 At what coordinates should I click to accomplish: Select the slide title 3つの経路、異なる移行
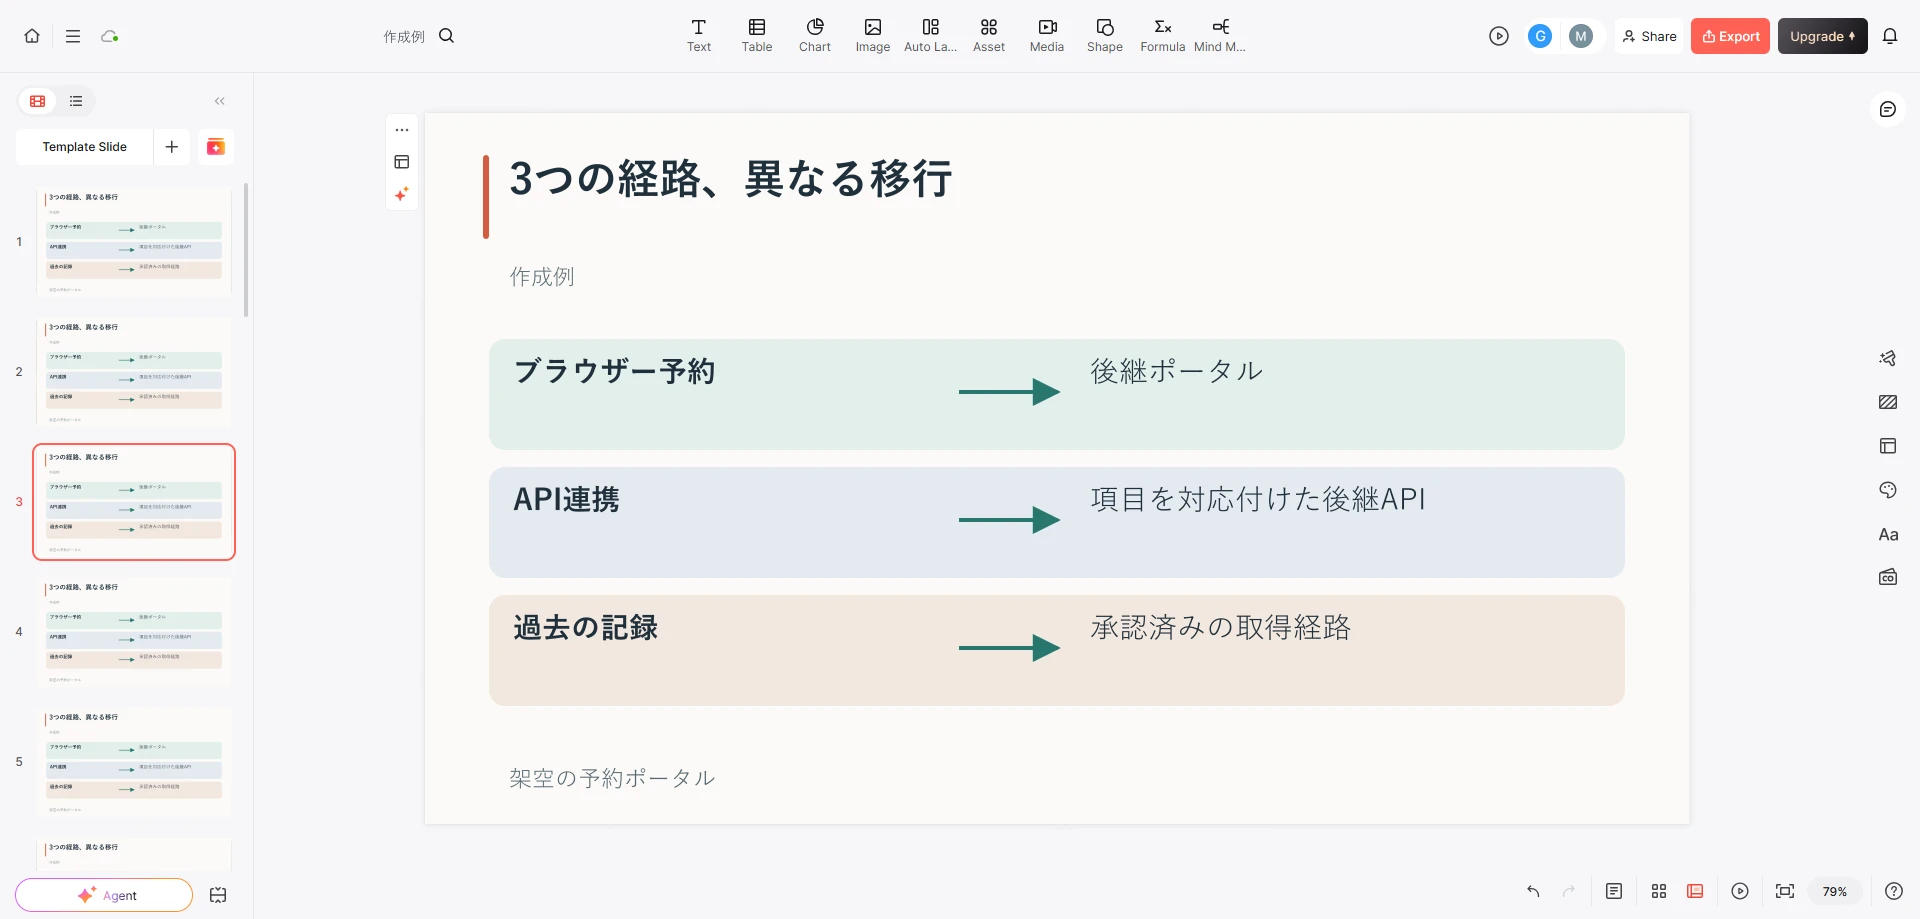731,179
